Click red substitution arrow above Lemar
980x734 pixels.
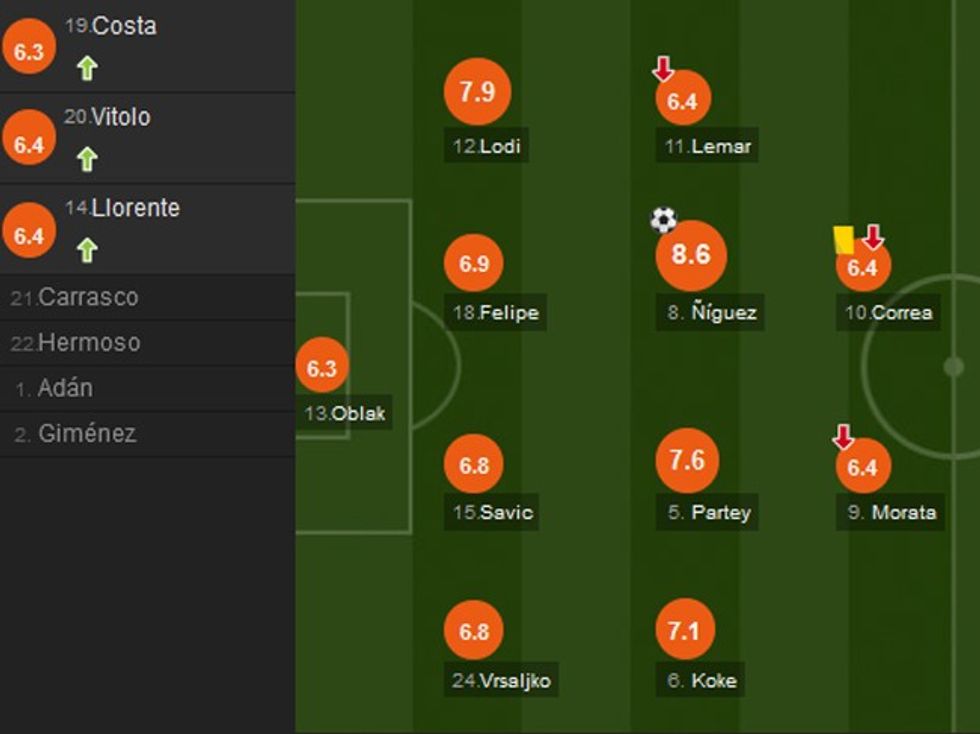(663, 69)
